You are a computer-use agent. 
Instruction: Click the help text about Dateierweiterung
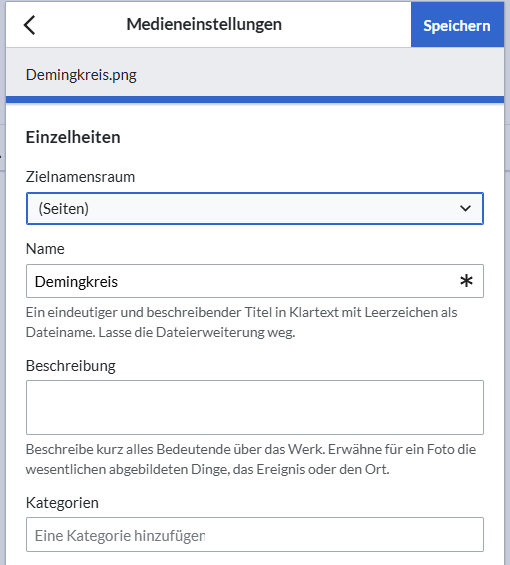241,322
